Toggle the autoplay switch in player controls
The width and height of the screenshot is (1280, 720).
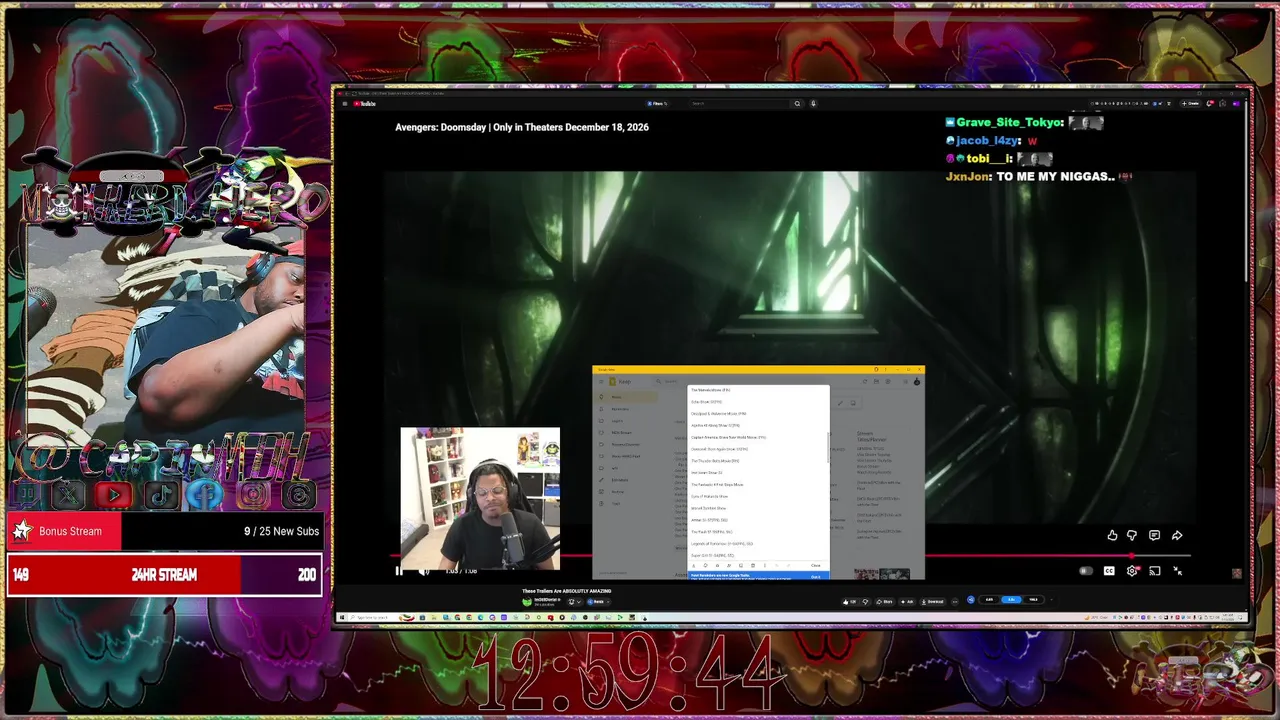1086,571
